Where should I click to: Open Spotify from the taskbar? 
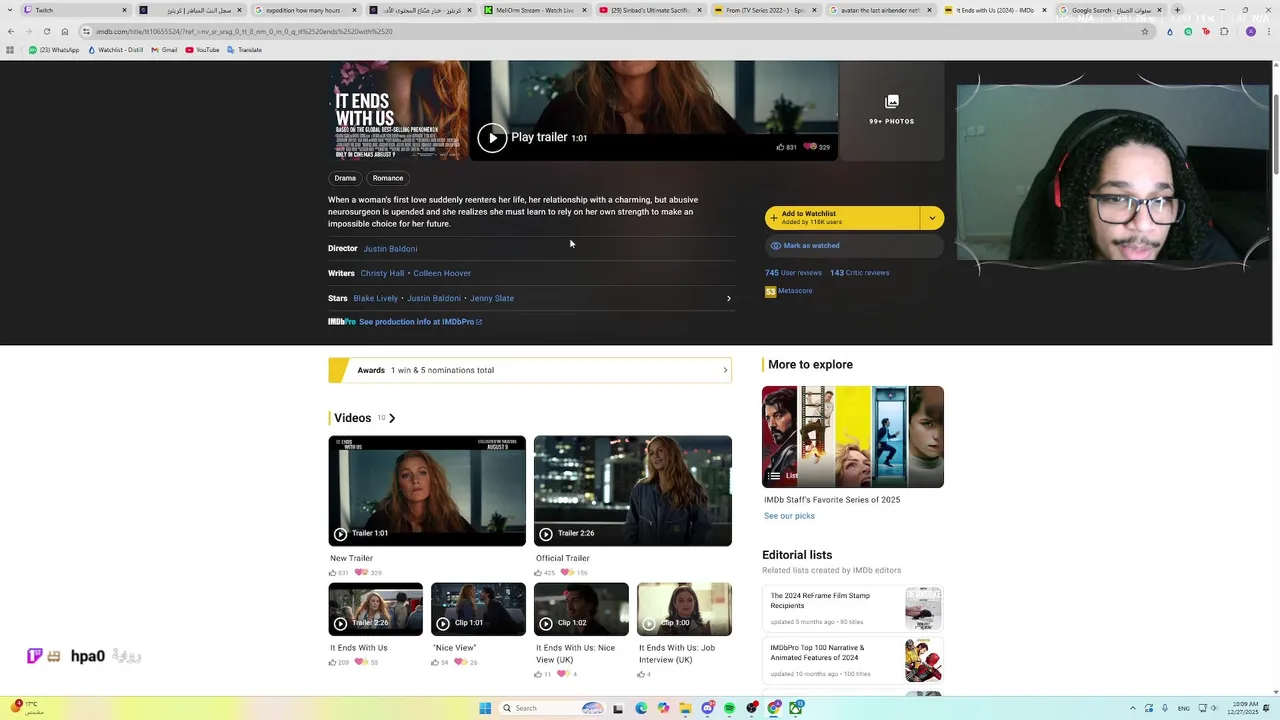tap(729, 708)
